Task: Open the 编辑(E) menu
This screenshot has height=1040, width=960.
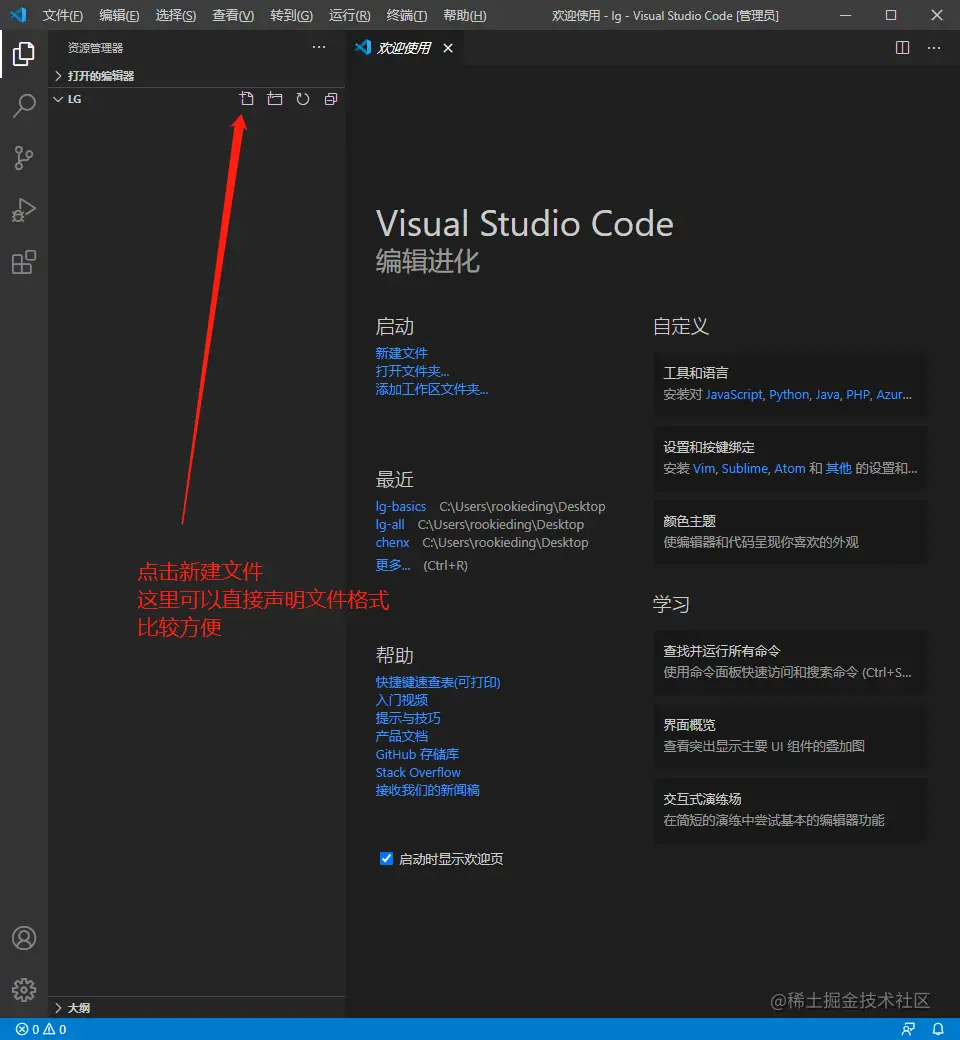Action: coord(119,15)
